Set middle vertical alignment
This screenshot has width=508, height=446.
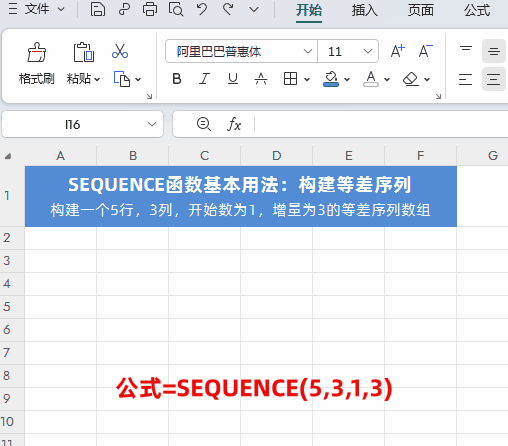(x=494, y=51)
